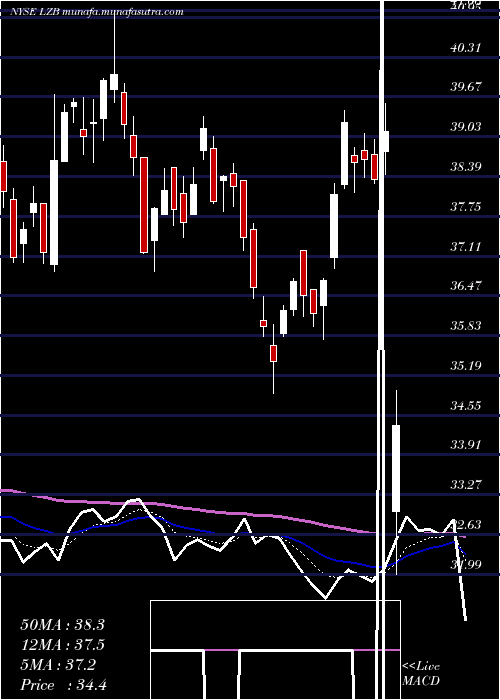Click the 12MA : 37.5 readout
500x700 pixels.
tap(62, 645)
